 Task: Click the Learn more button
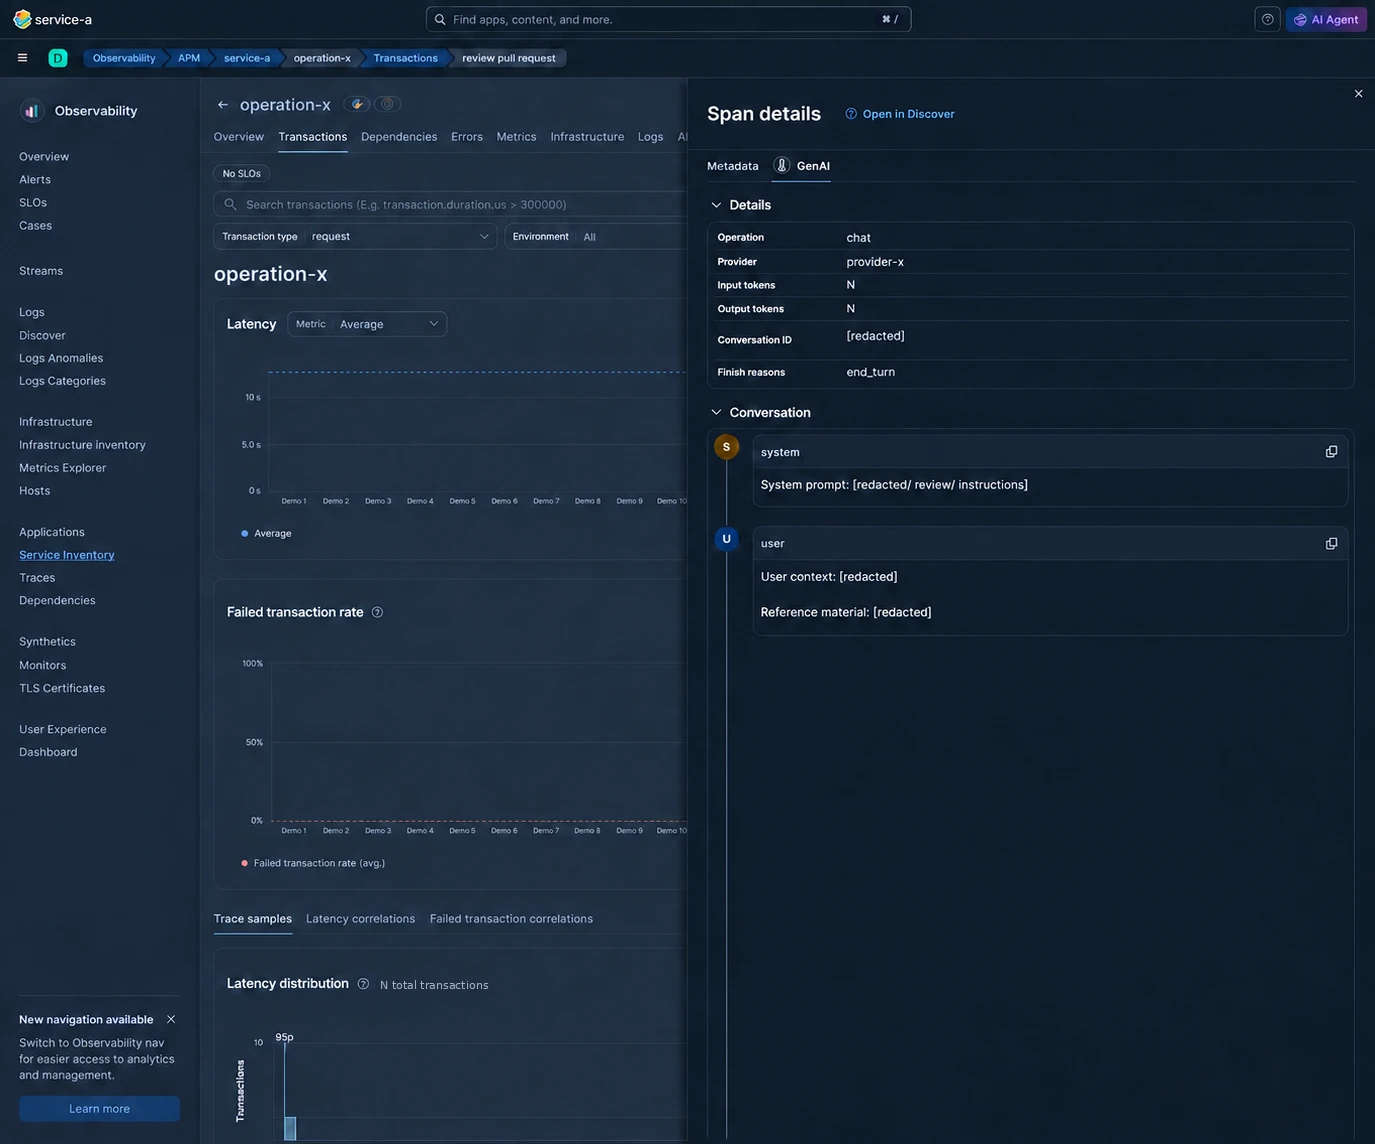point(99,1109)
